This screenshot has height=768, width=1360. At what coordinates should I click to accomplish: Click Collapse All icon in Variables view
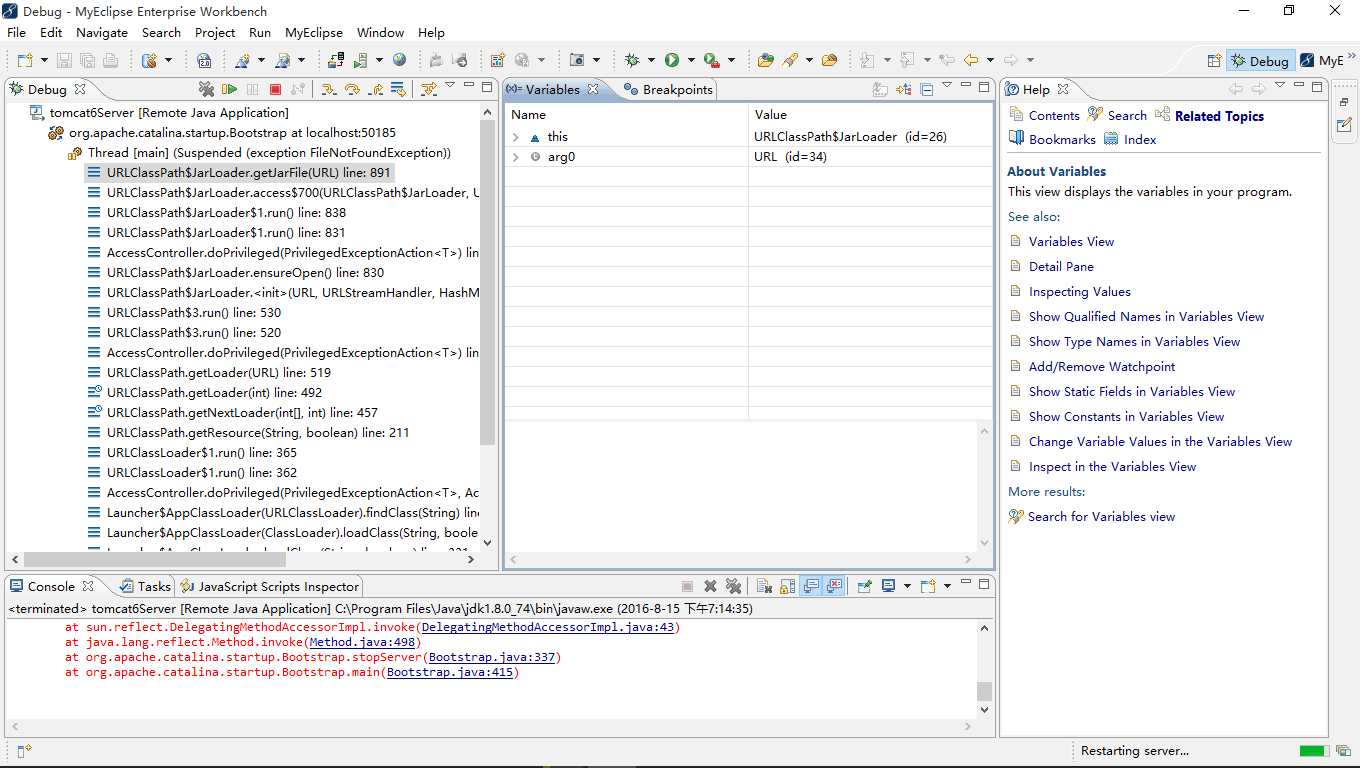[x=926, y=89]
